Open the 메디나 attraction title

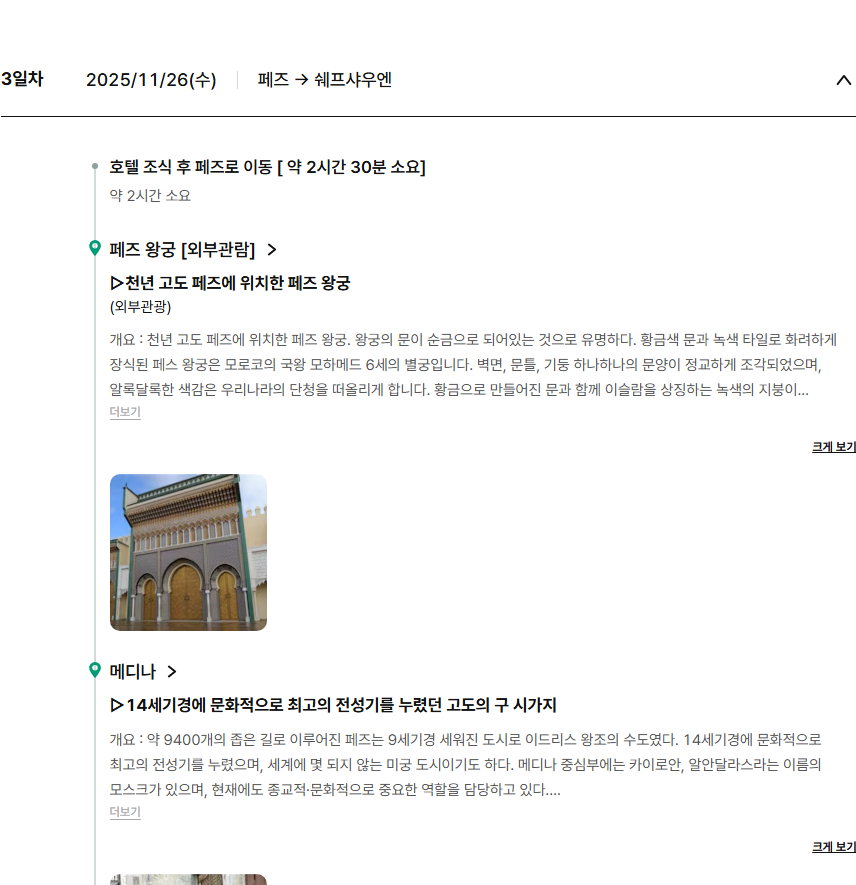[x=133, y=671]
